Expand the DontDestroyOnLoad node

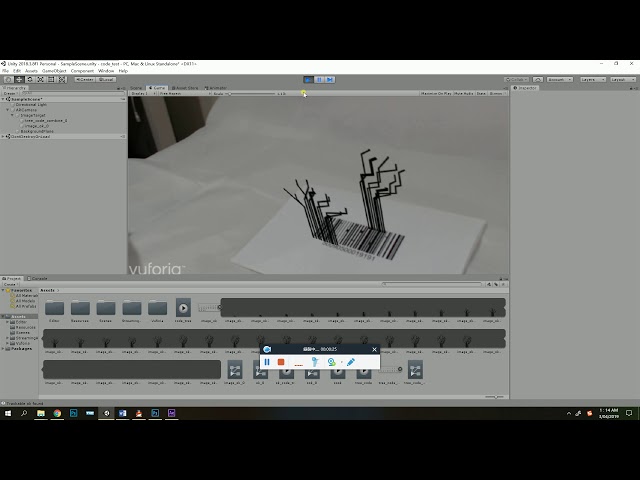pyautogui.click(x=3, y=137)
